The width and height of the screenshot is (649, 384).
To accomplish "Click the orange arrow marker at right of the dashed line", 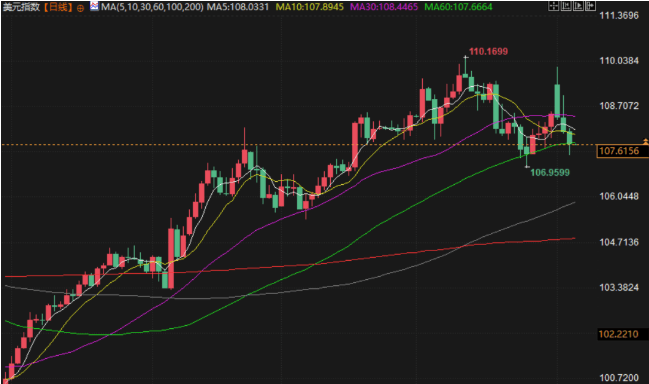I will 645,142.
